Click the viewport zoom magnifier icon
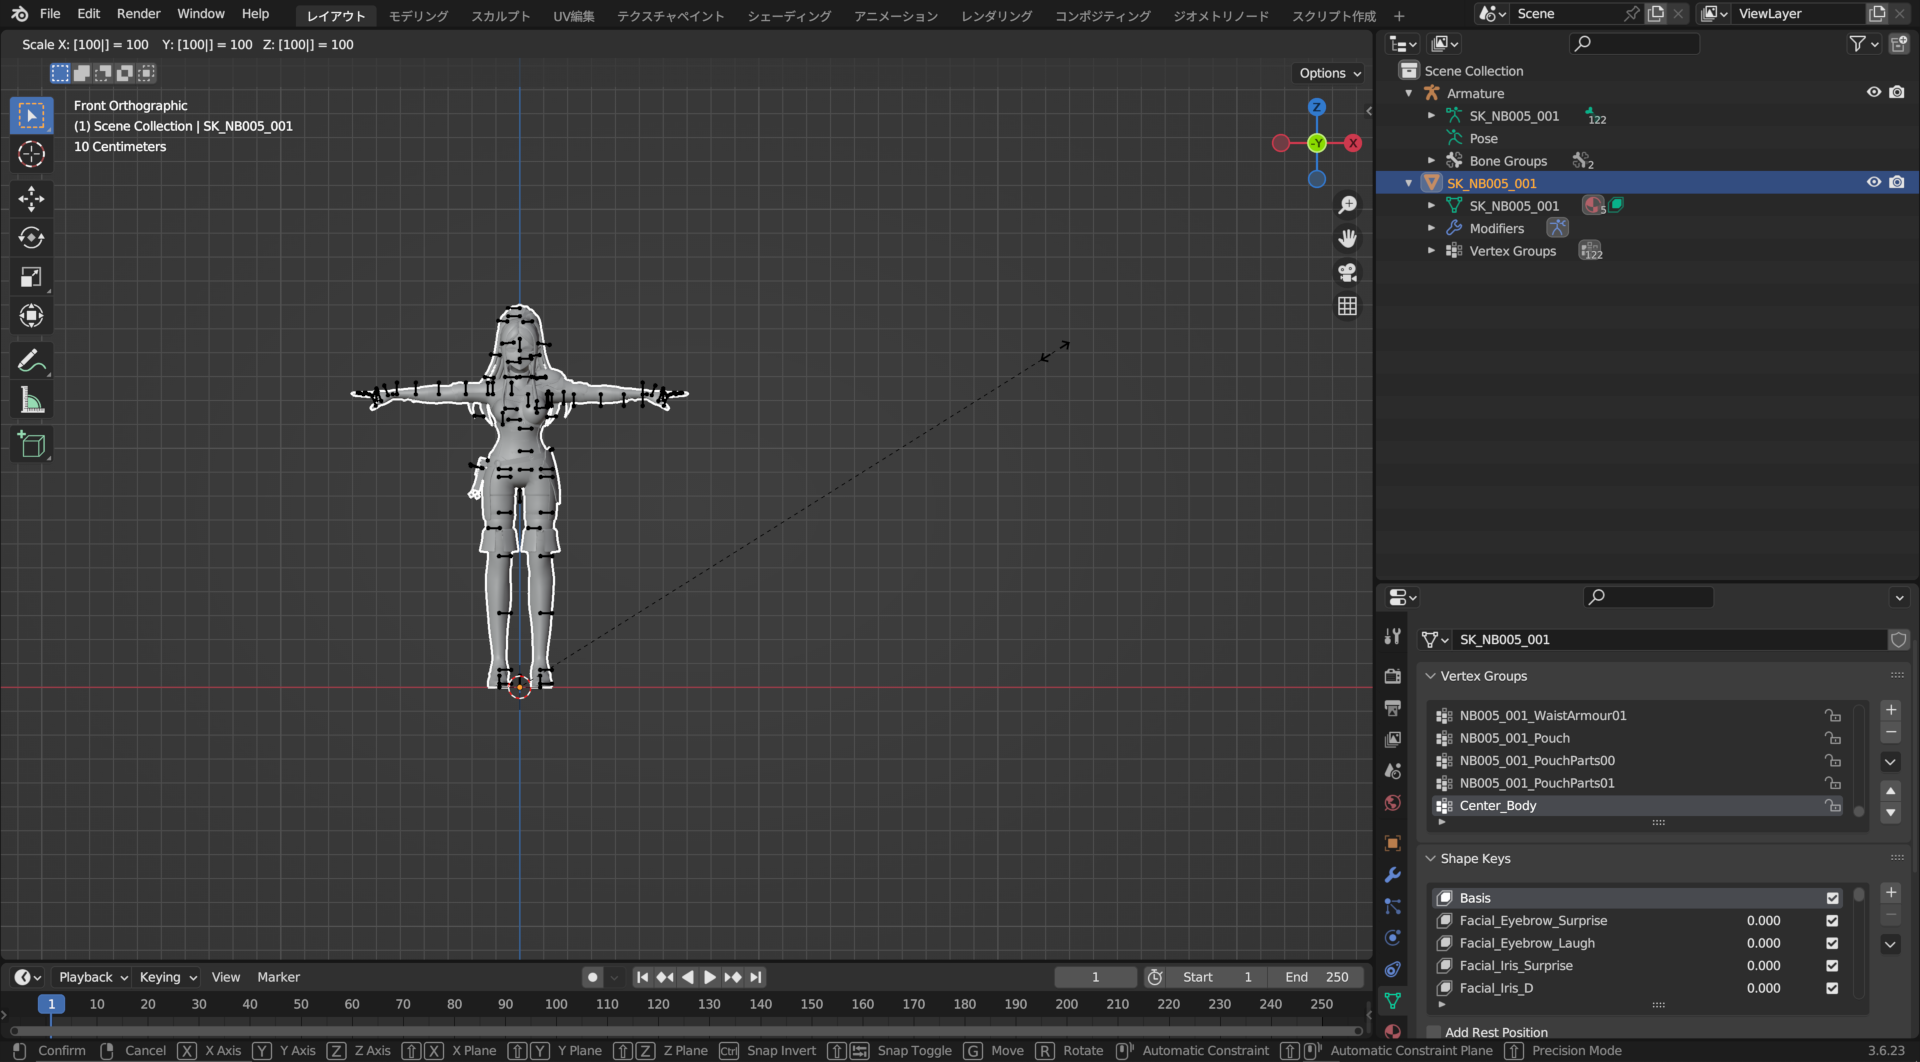 1348,205
